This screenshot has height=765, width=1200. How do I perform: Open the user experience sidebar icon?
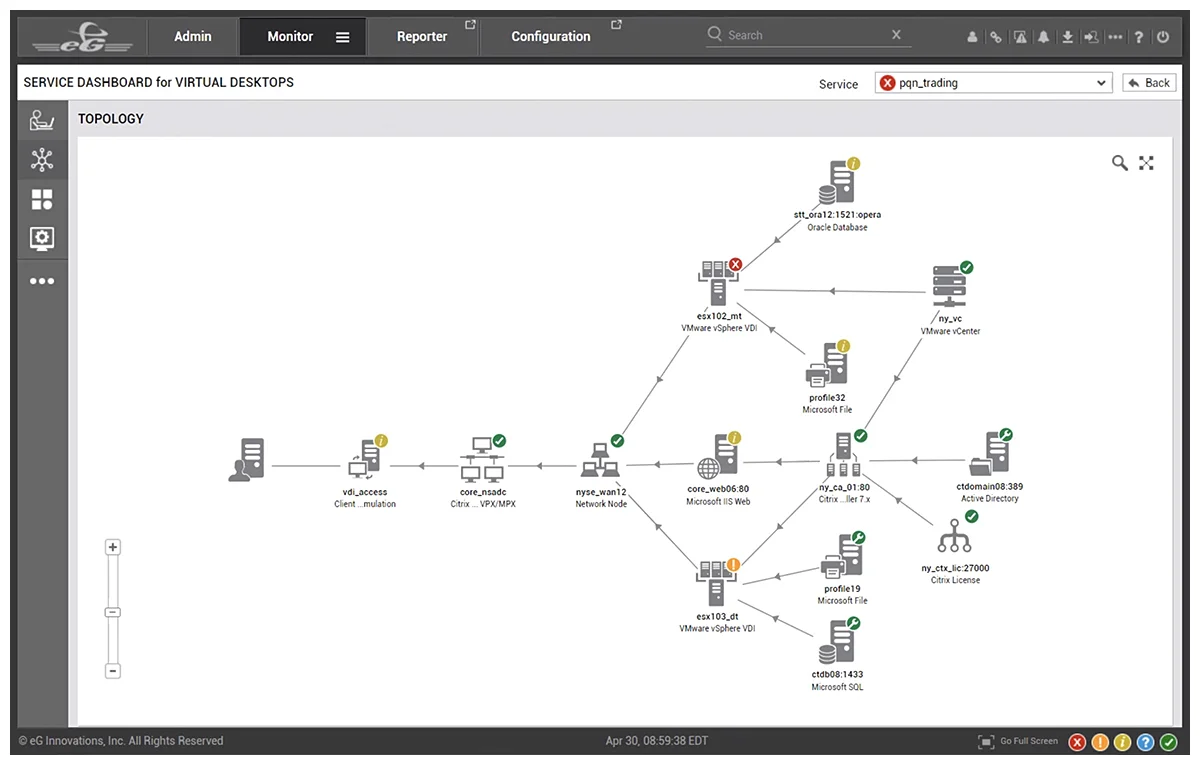(42, 120)
